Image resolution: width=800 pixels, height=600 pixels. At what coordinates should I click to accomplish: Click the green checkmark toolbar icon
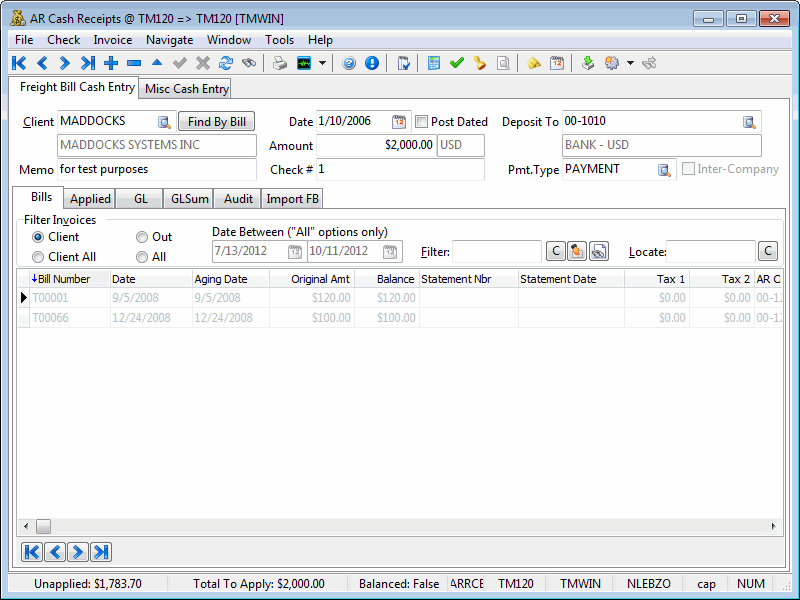point(457,63)
